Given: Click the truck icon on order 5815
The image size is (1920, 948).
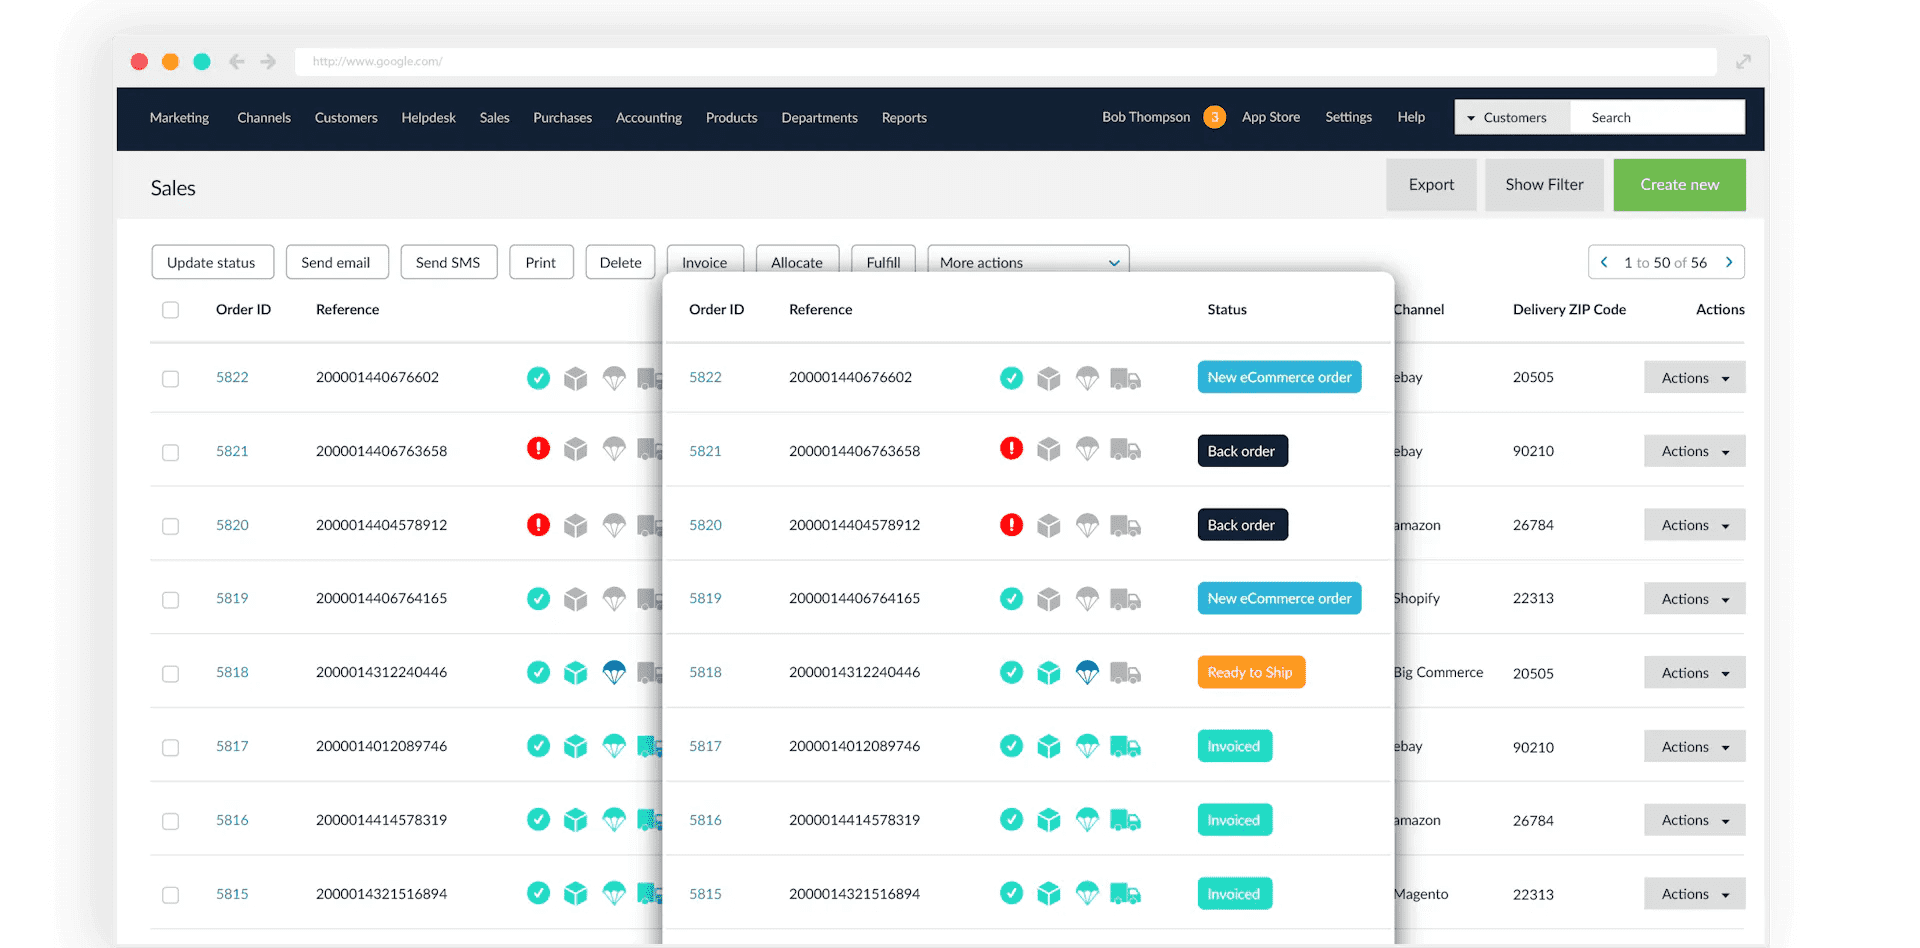Looking at the screenshot, I should click(x=1125, y=893).
